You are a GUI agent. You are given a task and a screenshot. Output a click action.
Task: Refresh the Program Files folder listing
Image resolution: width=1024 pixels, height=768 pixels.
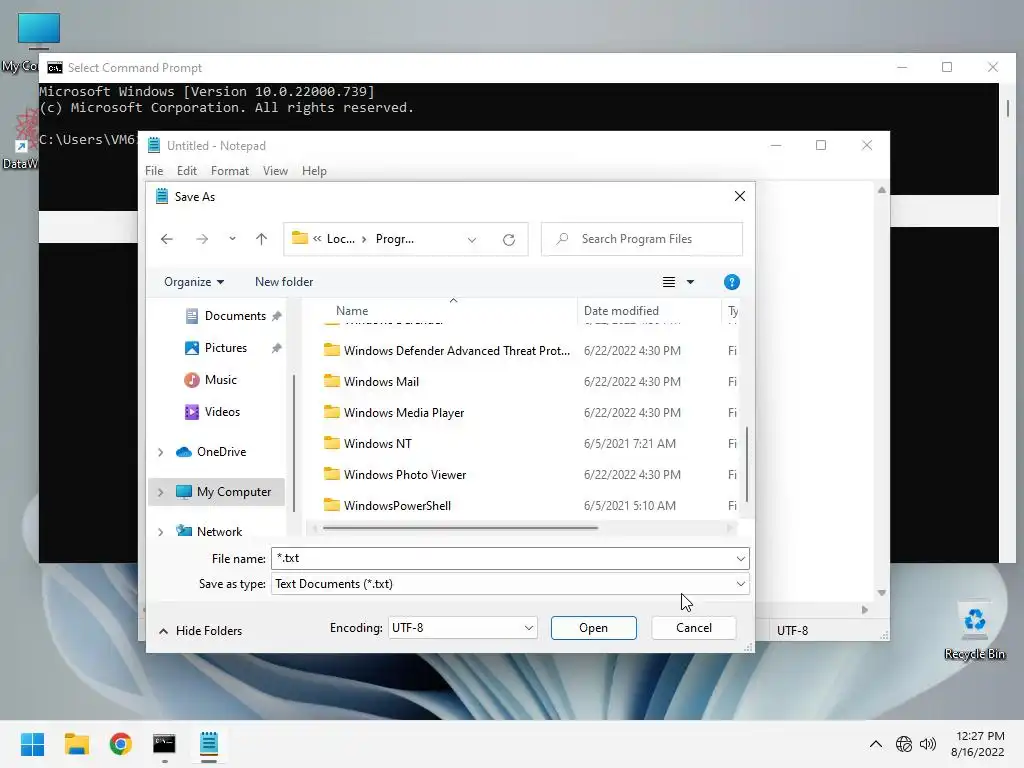[x=509, y=239]
